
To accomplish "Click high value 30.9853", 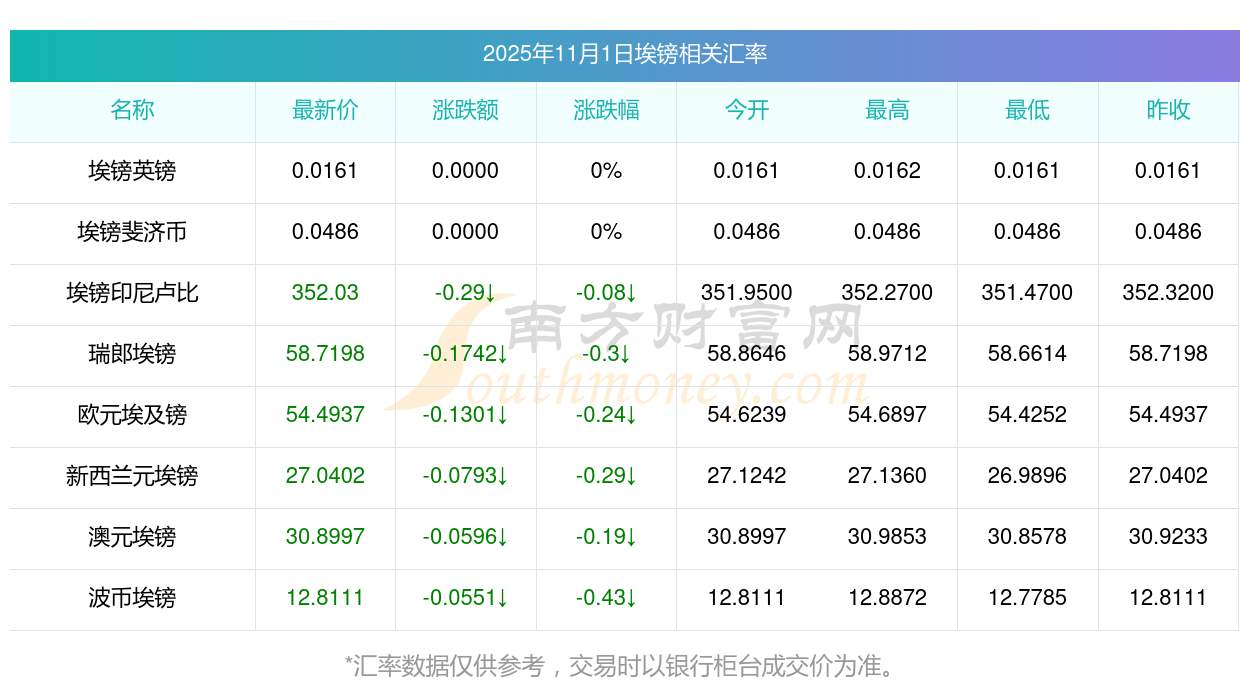I will coord(887,537).
